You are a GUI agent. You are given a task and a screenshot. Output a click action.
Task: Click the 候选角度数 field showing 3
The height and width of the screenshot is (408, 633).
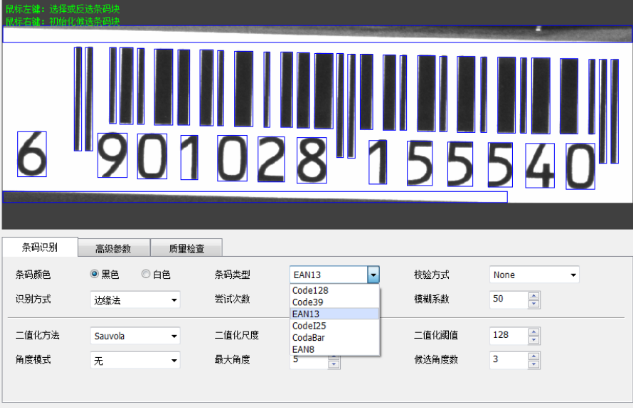pyautogui.click(x=509, y=360)
